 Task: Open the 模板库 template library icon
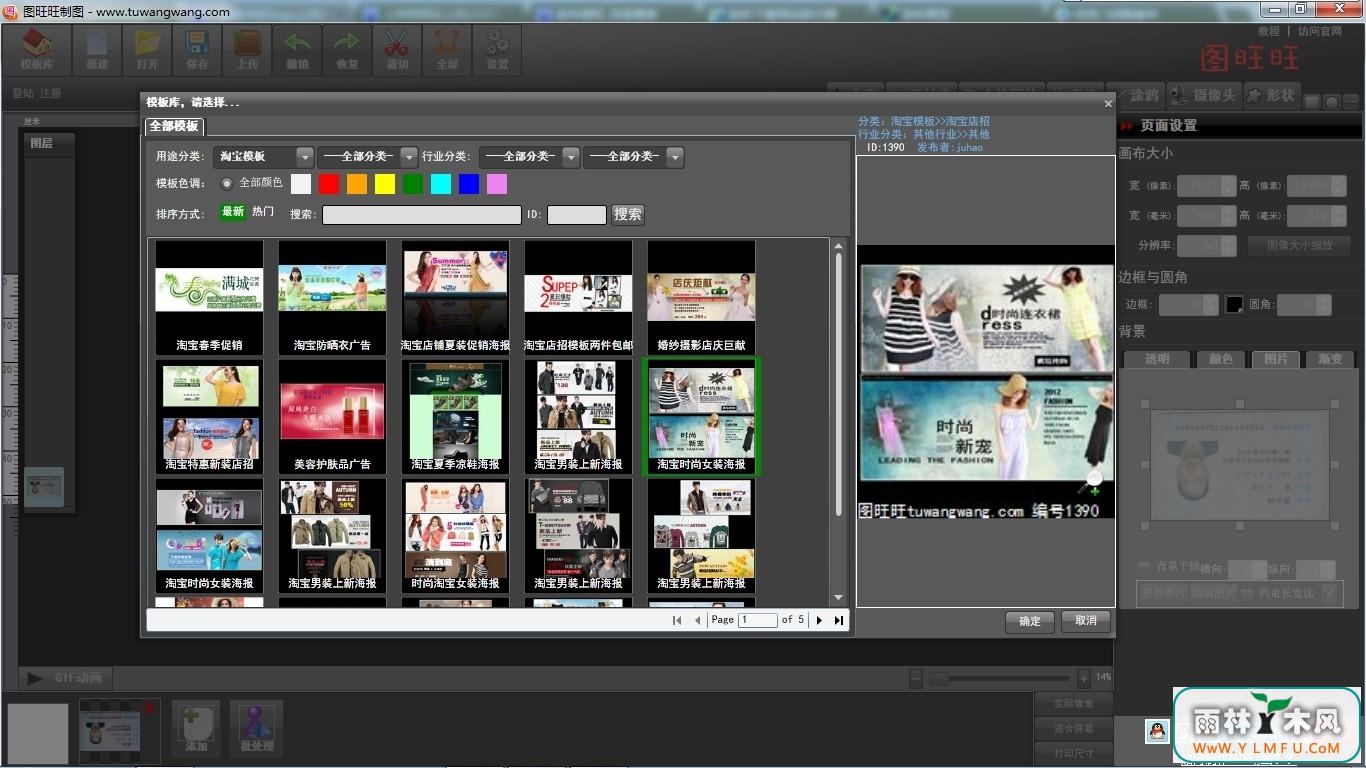click(x=37, y=48)
